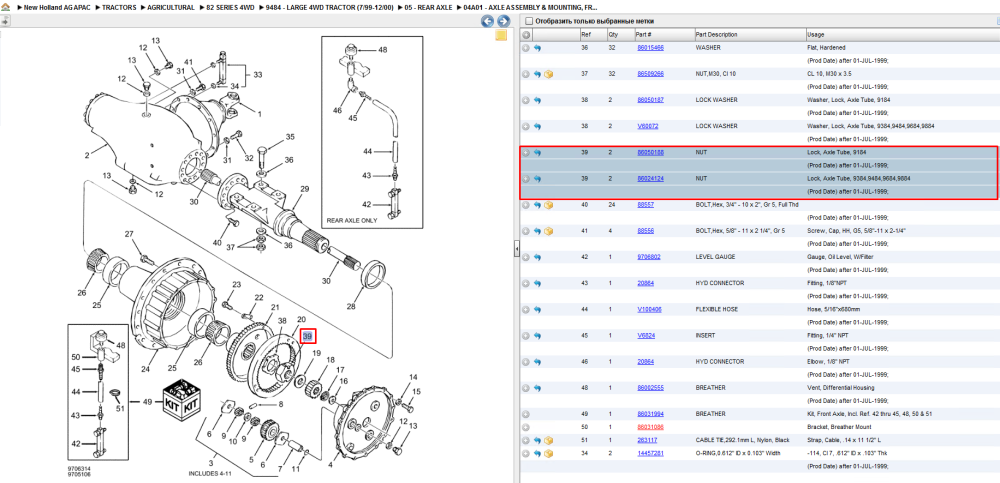Toggle 'Отобразить только выбранные метки' checkbox

[x=529, y=21]
